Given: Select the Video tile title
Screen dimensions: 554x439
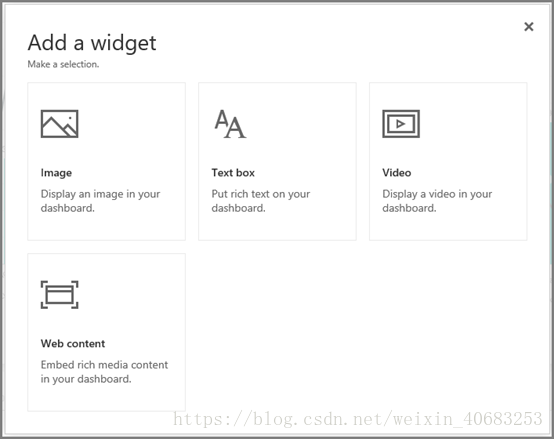Looking at the screenshot, I should tap(397, 173).
